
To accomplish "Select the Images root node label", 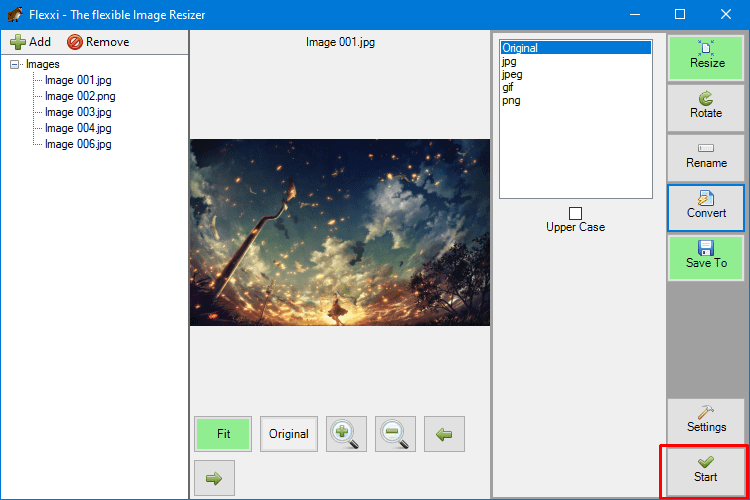I will pyautogui.click(x=43, y=64).
